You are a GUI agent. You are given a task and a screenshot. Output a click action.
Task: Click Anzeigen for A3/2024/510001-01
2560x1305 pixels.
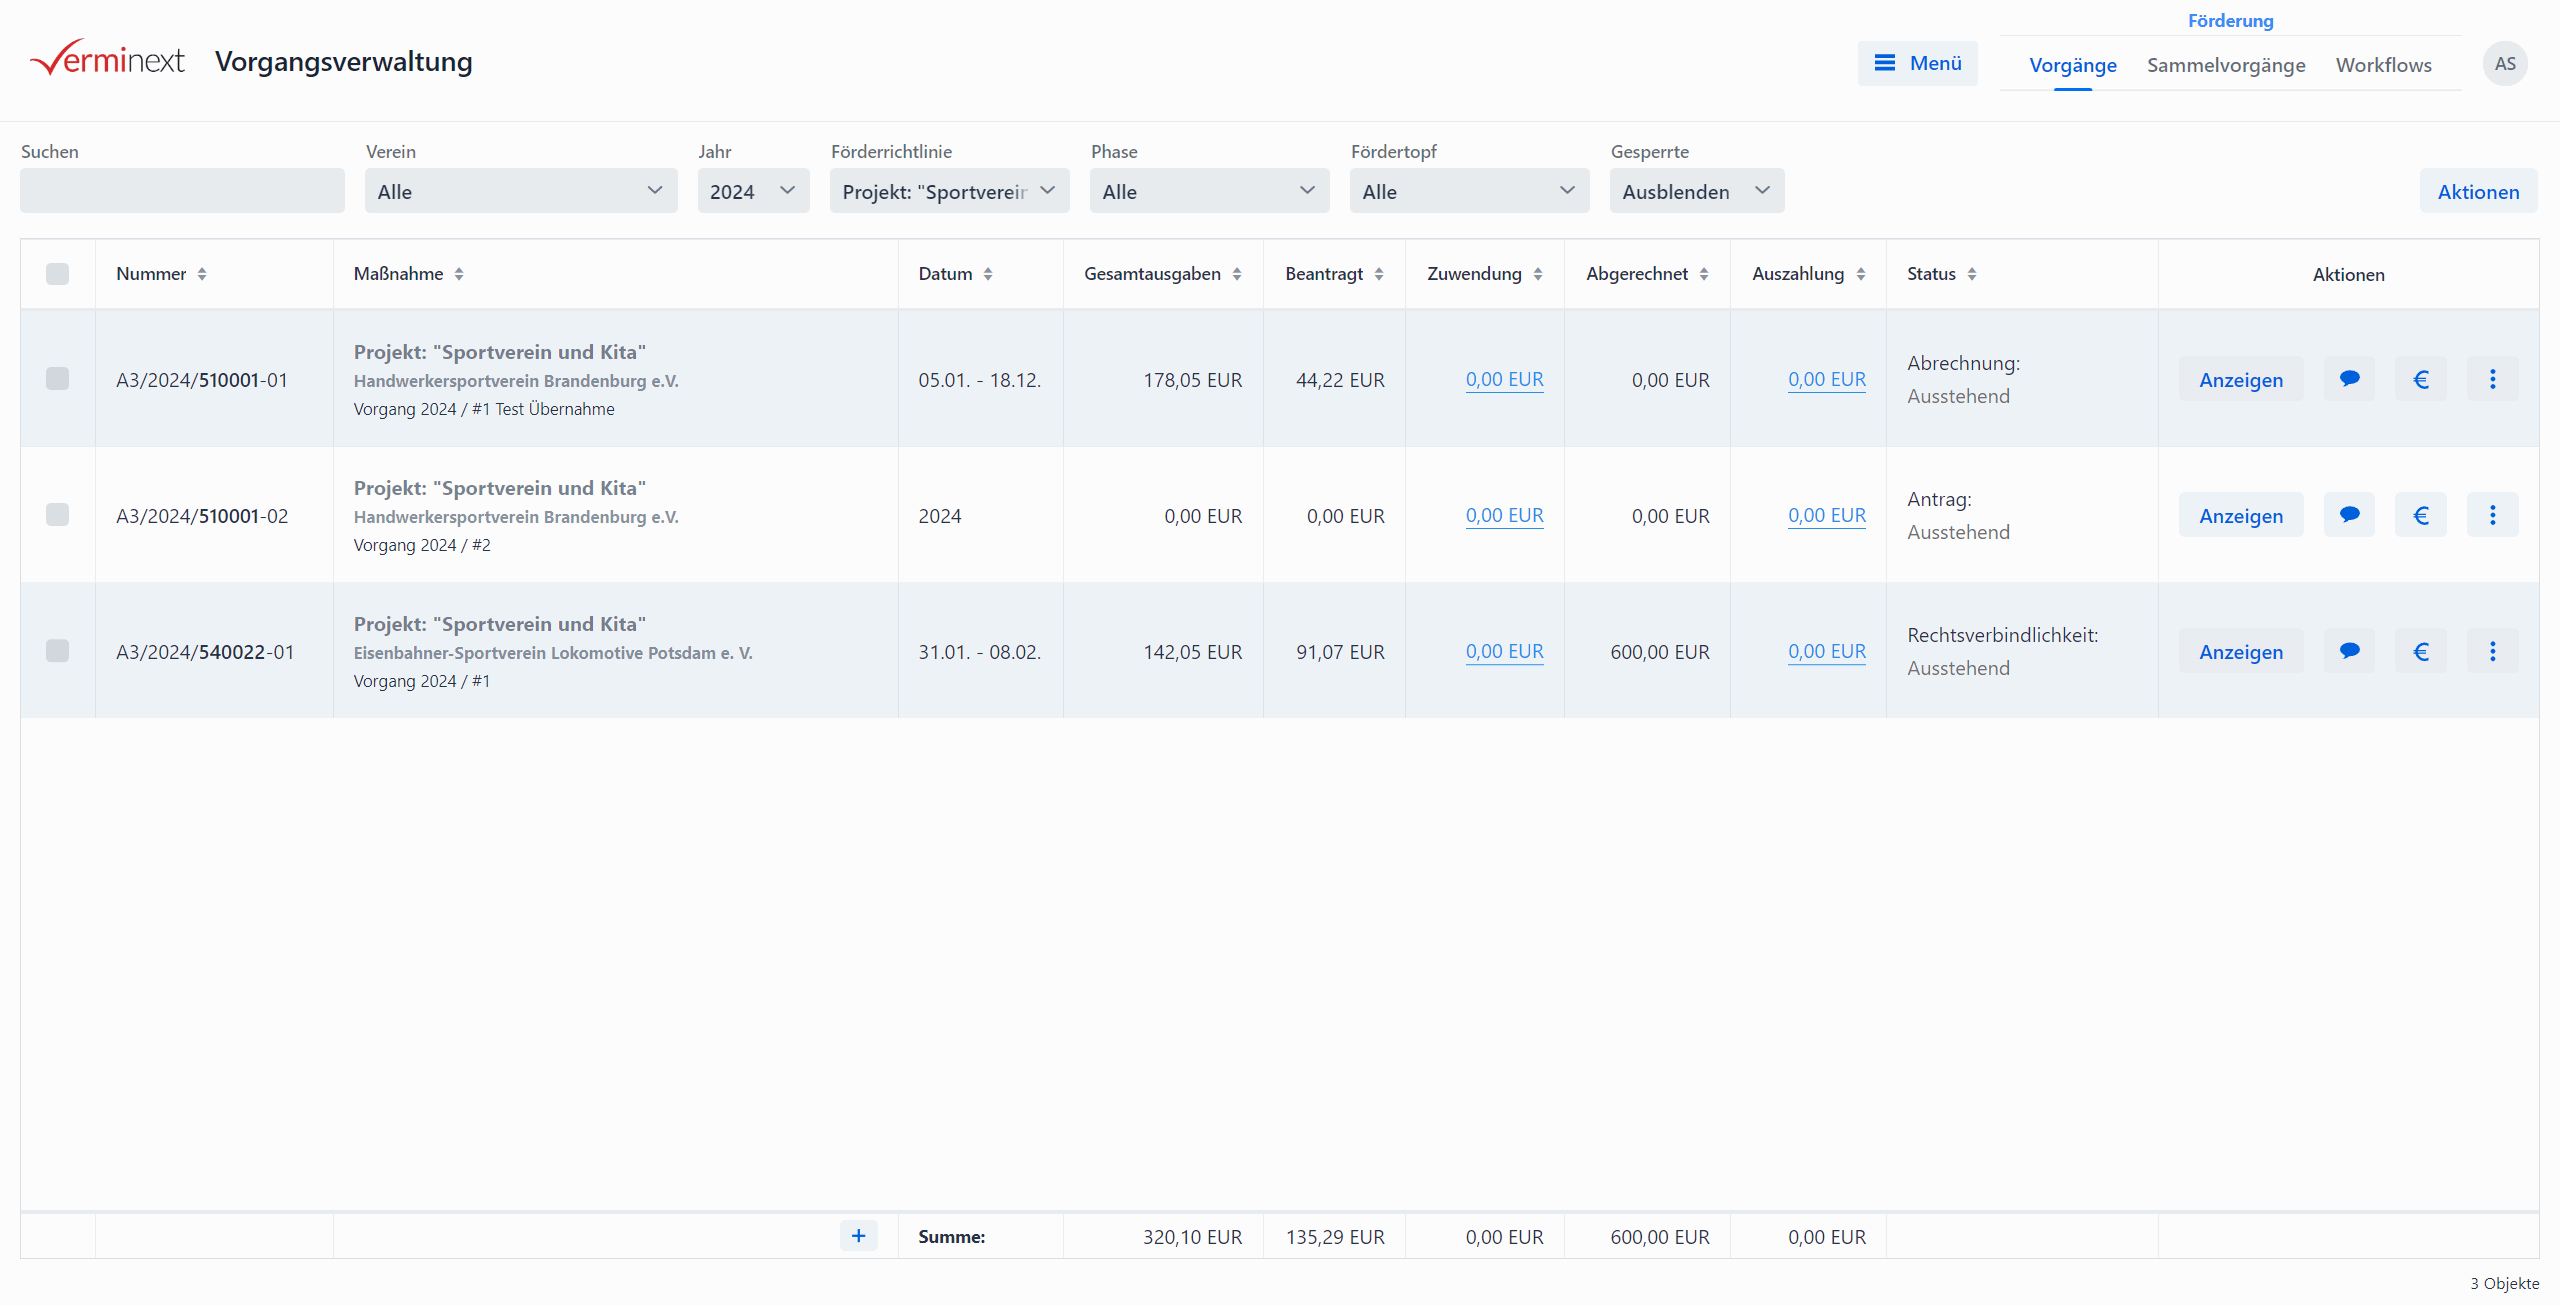tap(2241, 380)
